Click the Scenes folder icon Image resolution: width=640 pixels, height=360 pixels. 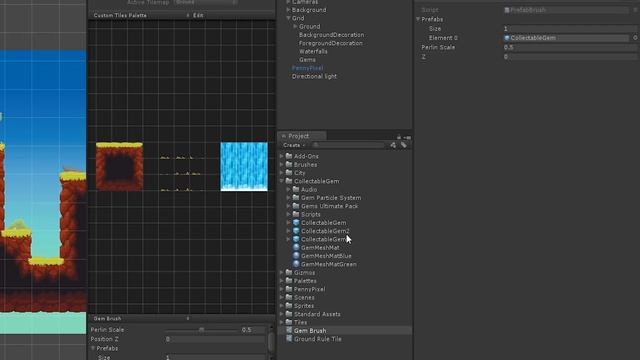point(289,297)
